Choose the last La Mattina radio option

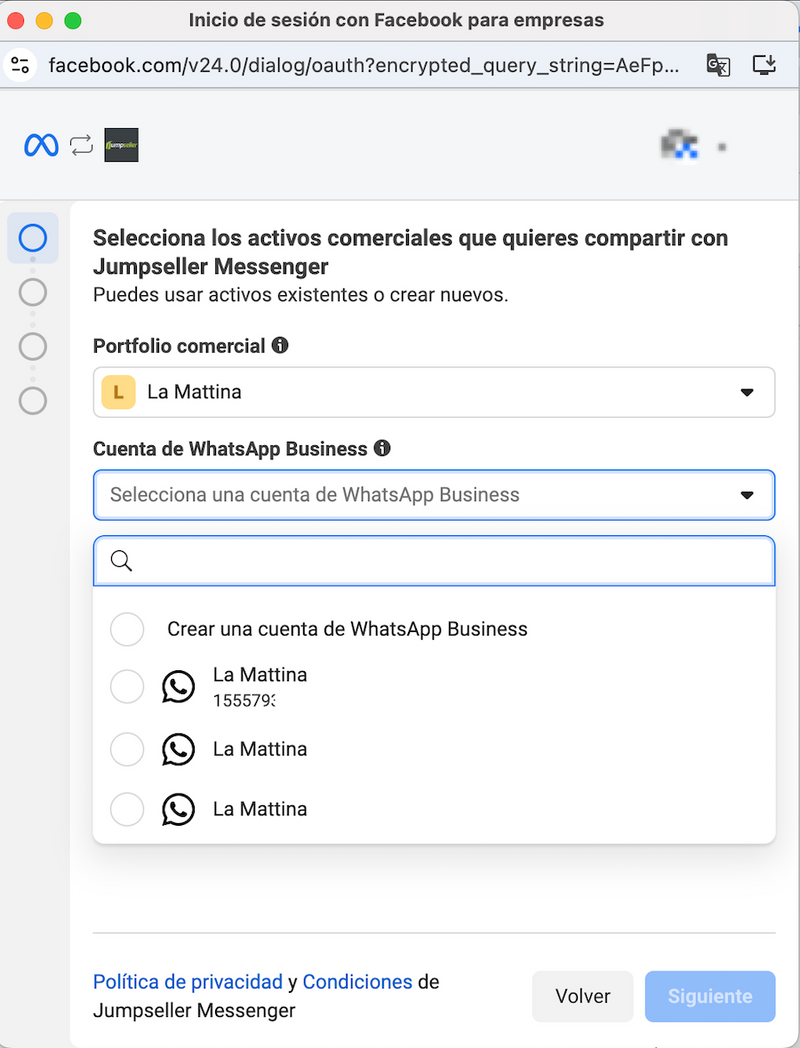[127, 809]
